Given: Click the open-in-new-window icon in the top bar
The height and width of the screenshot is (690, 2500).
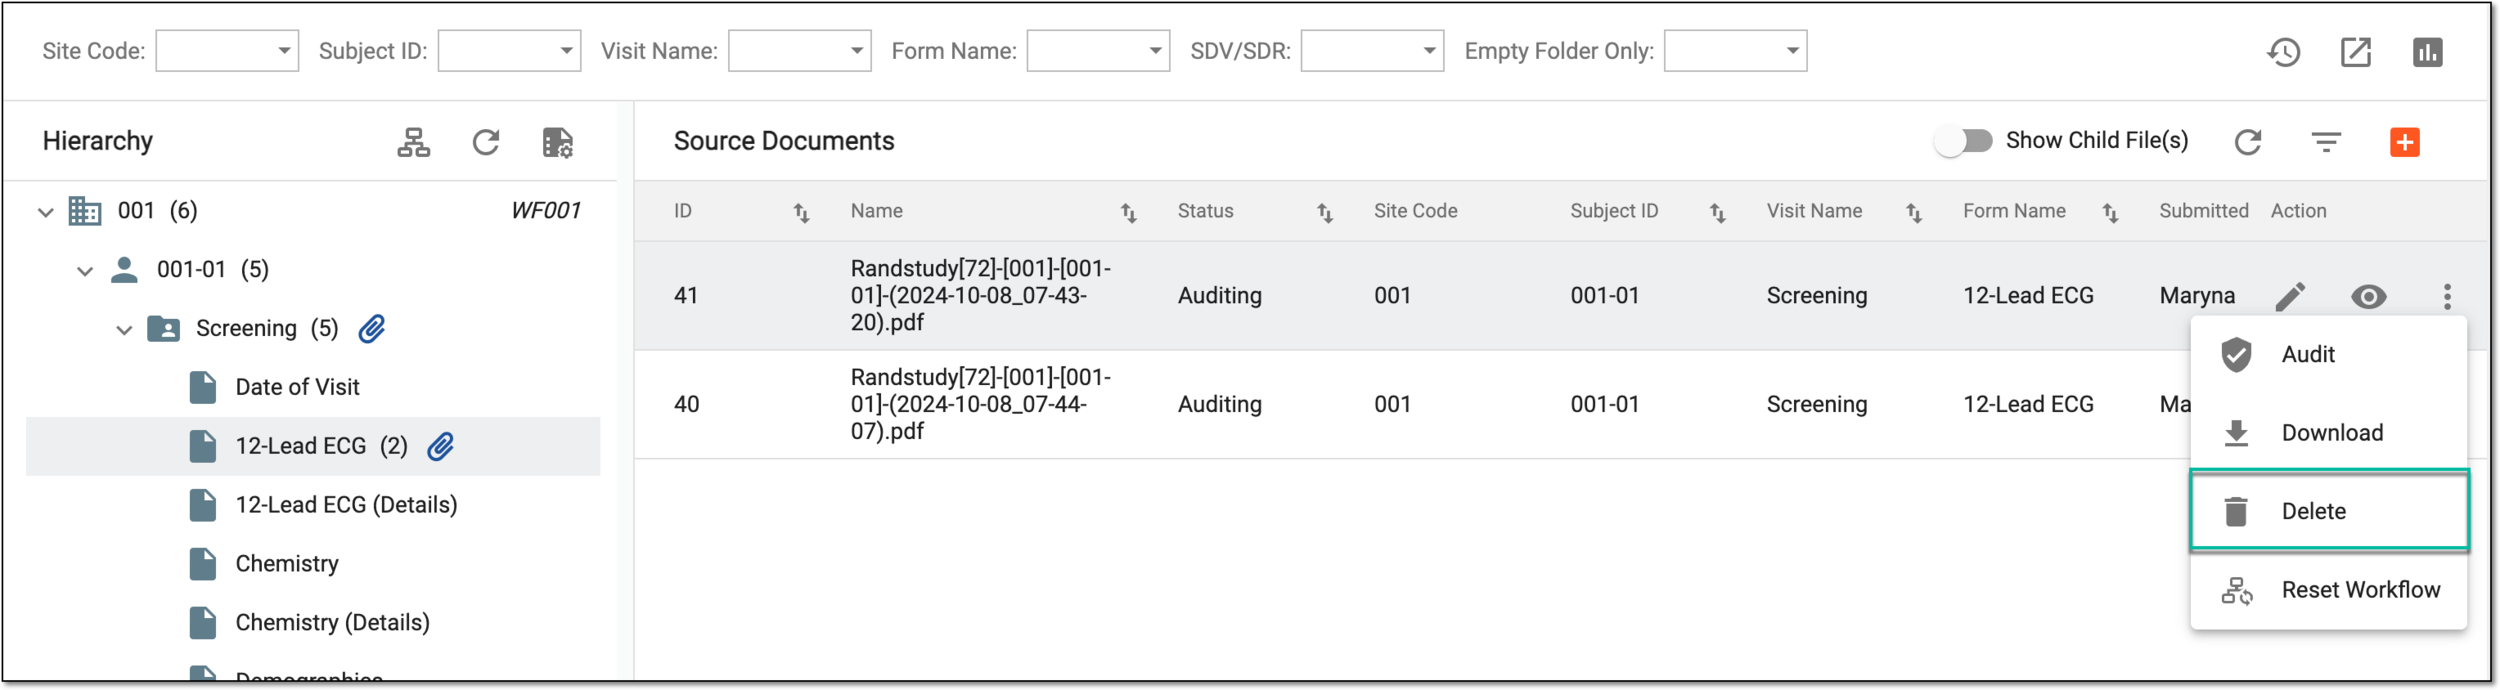Looking at the screenshot, I should [x=2356, y=52].
